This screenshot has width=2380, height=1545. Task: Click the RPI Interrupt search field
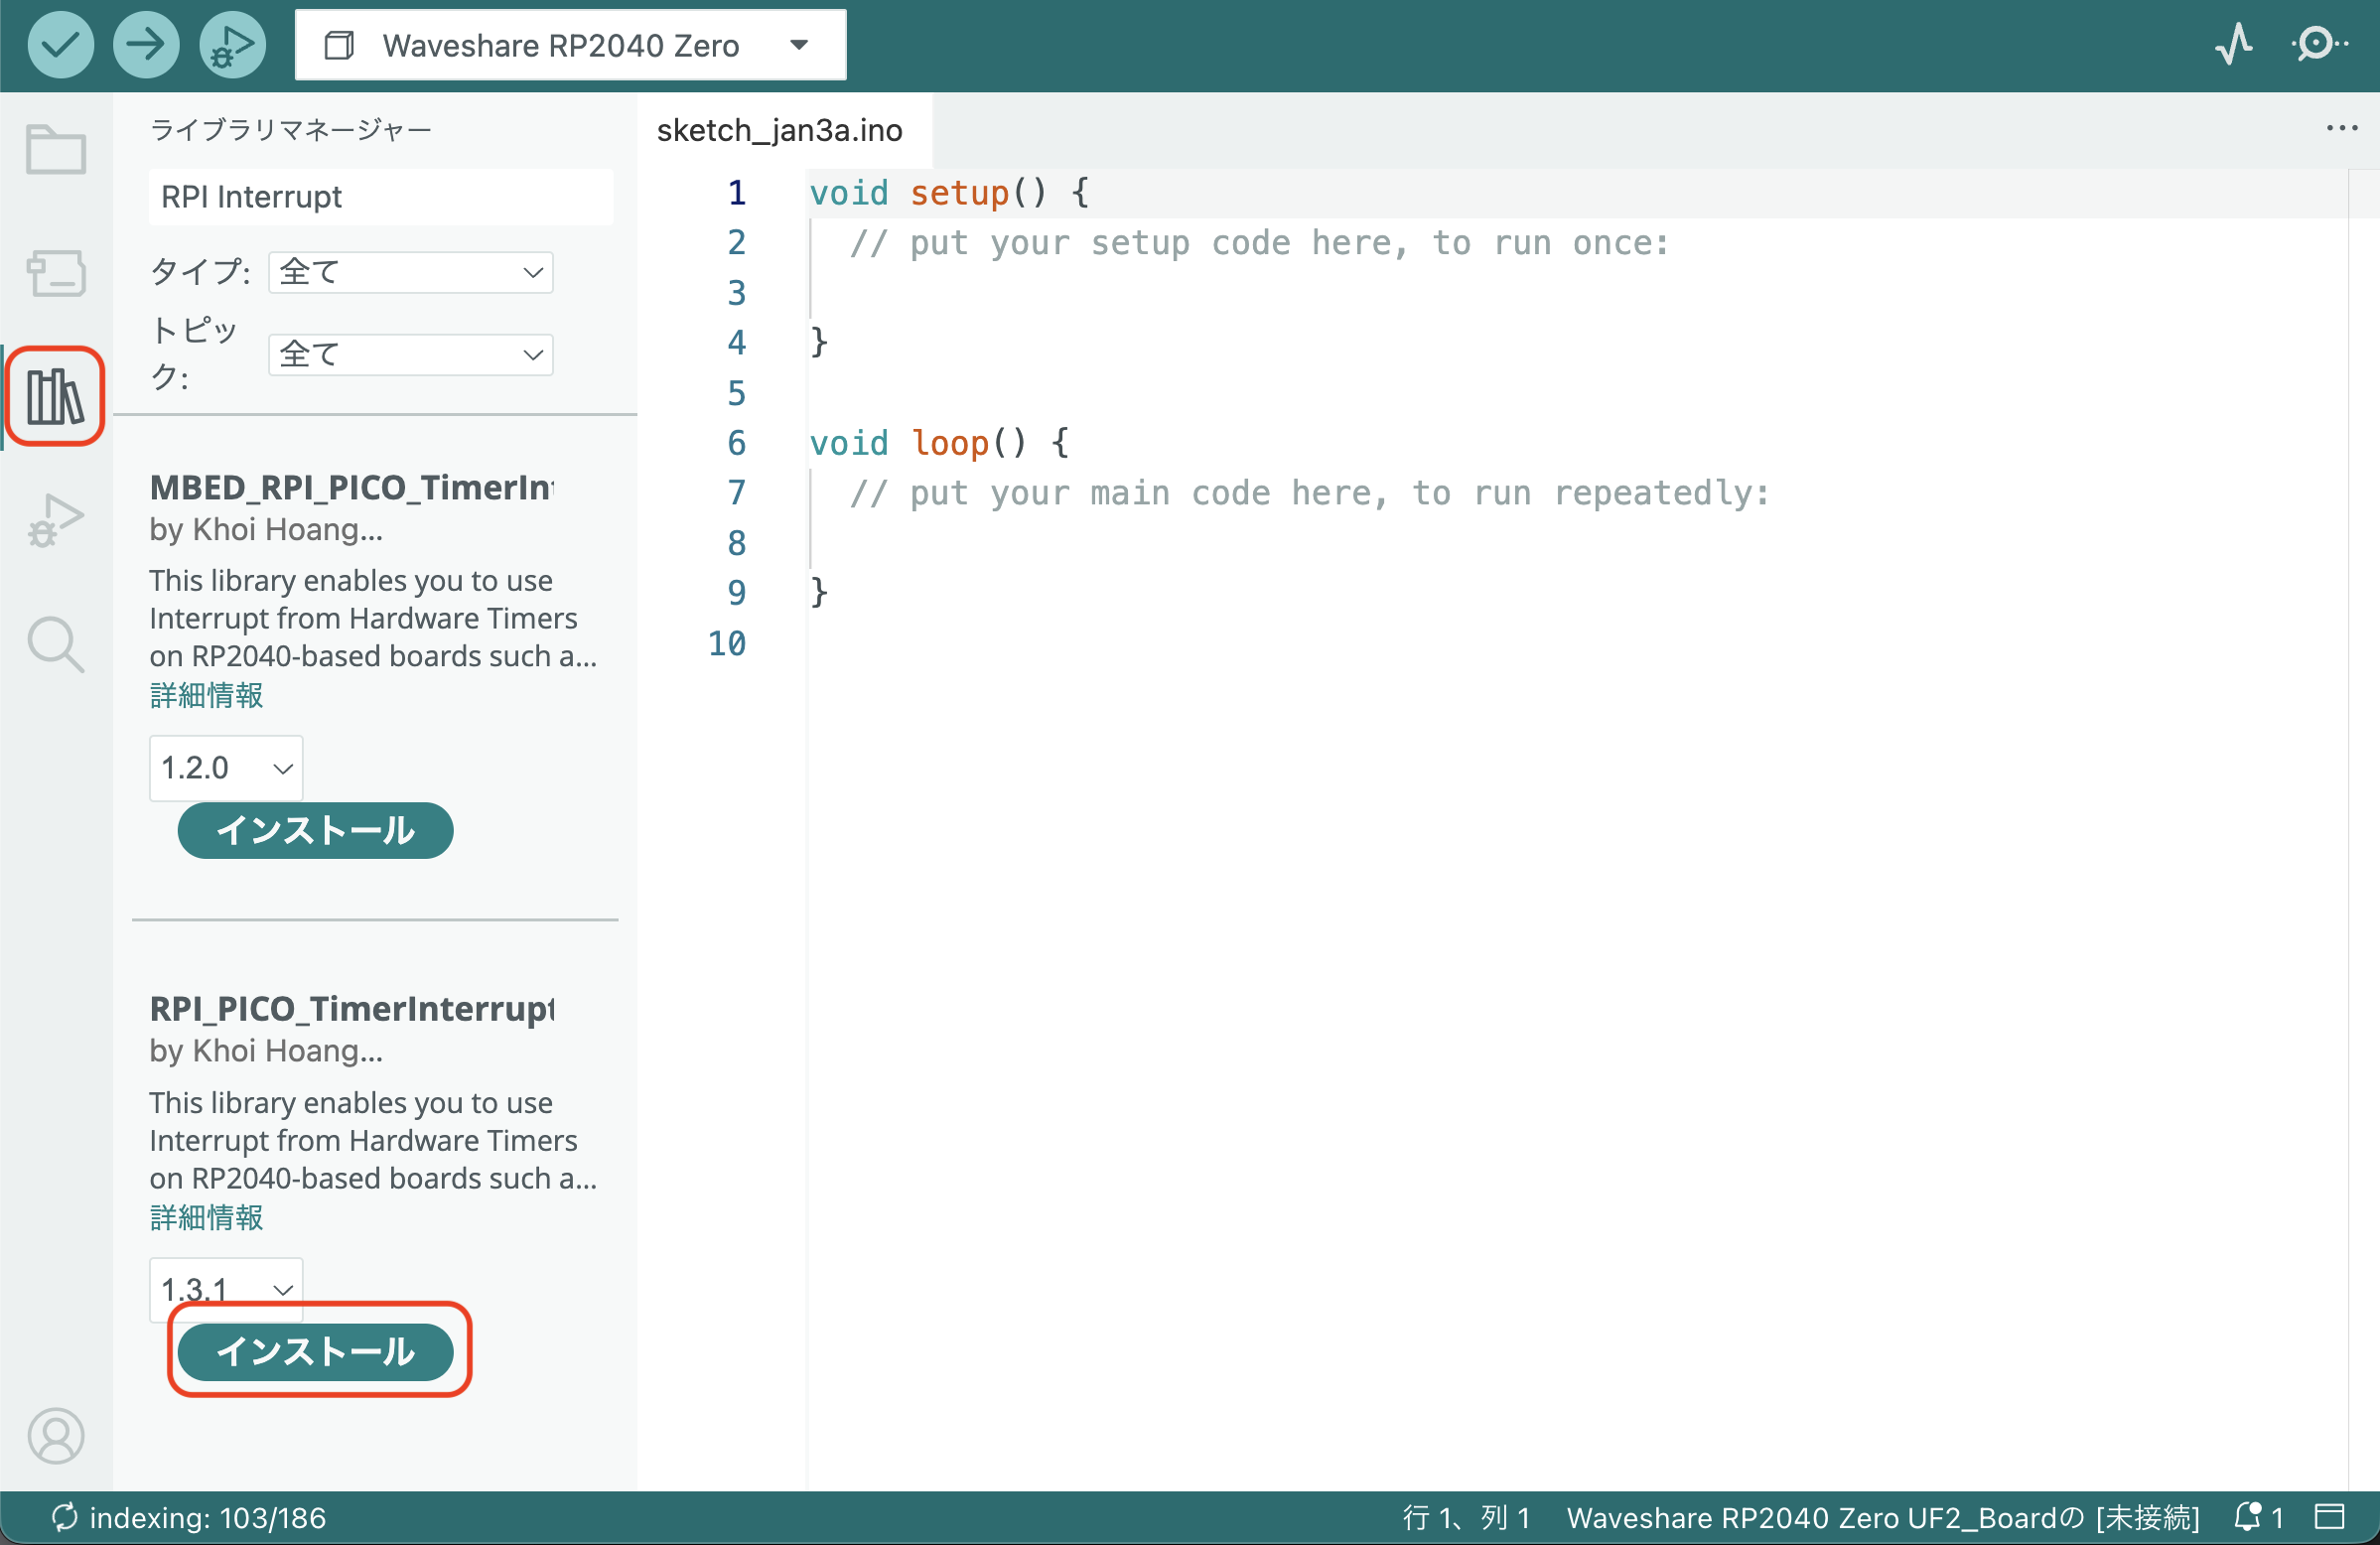coord(380,197)
